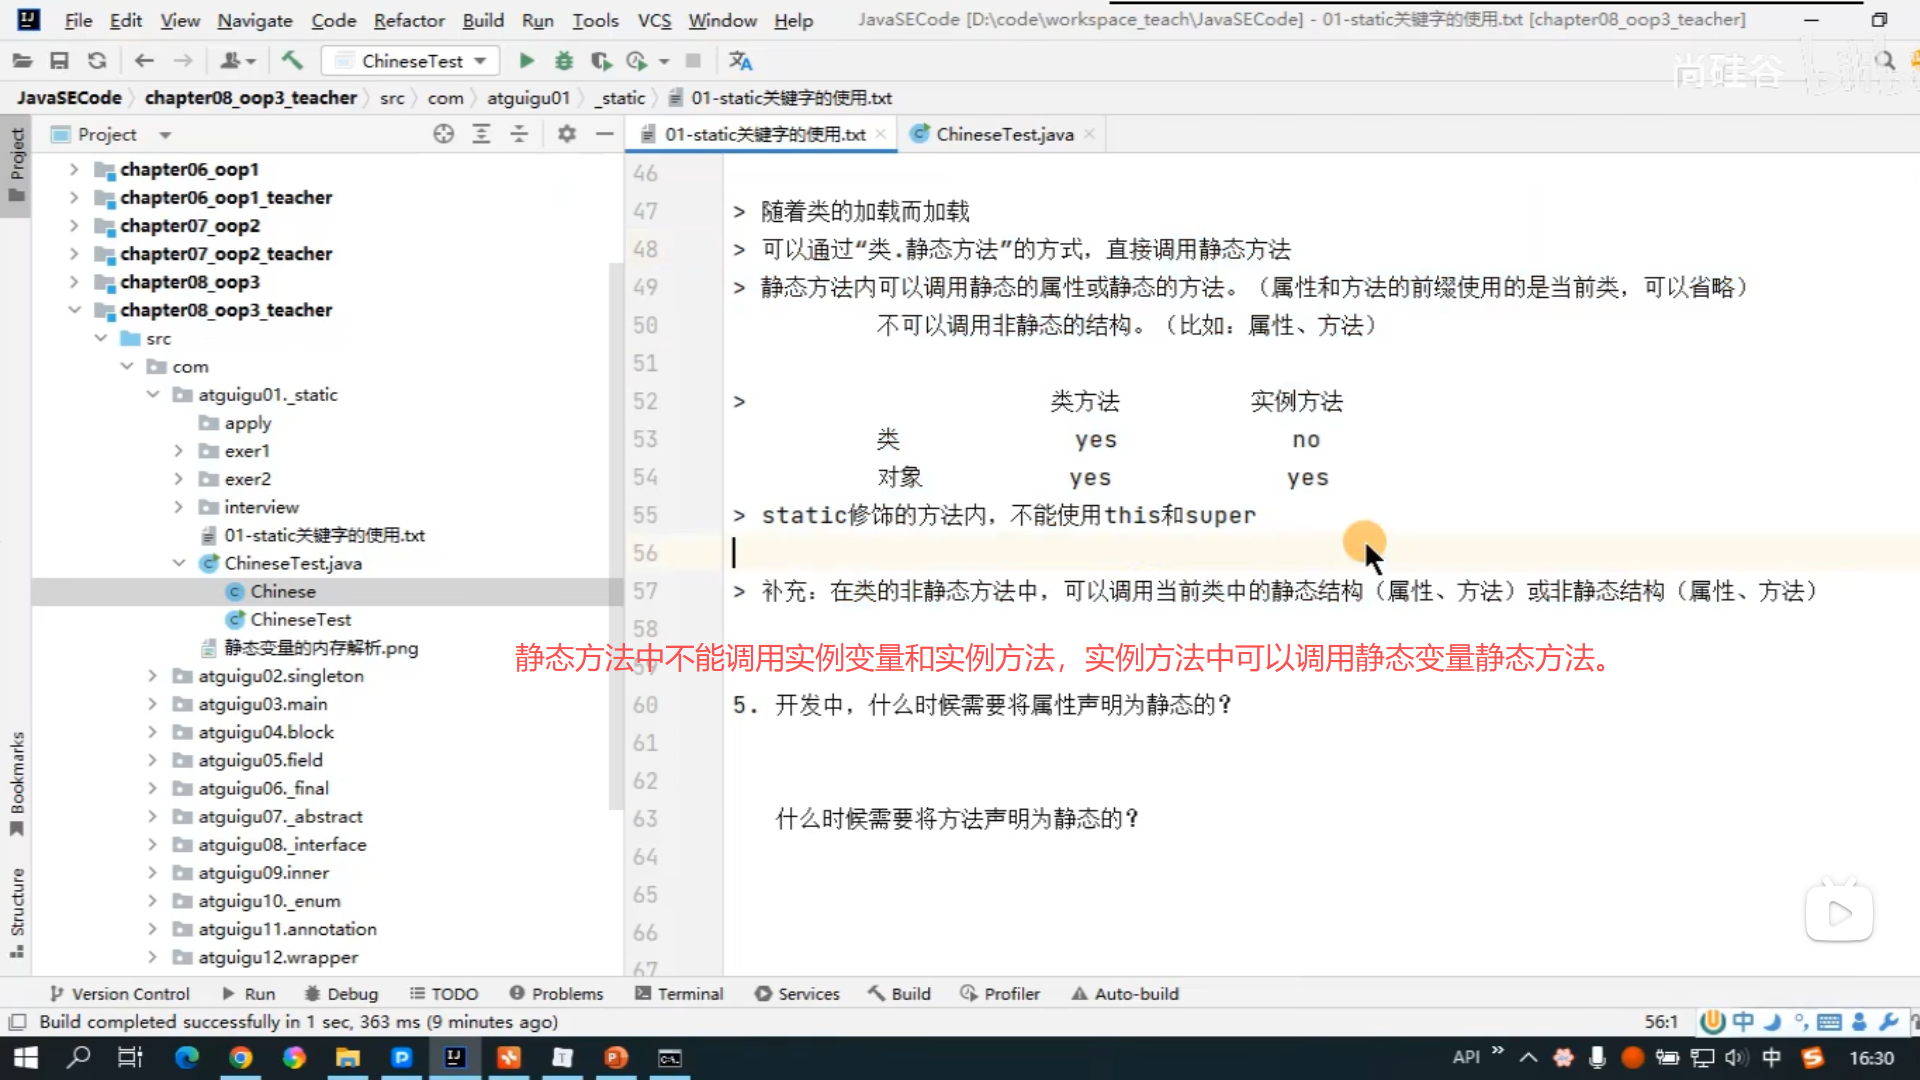Expand the atguigu02.singleton package
Screen dimensions: 1920x1080
click(152, 676)
